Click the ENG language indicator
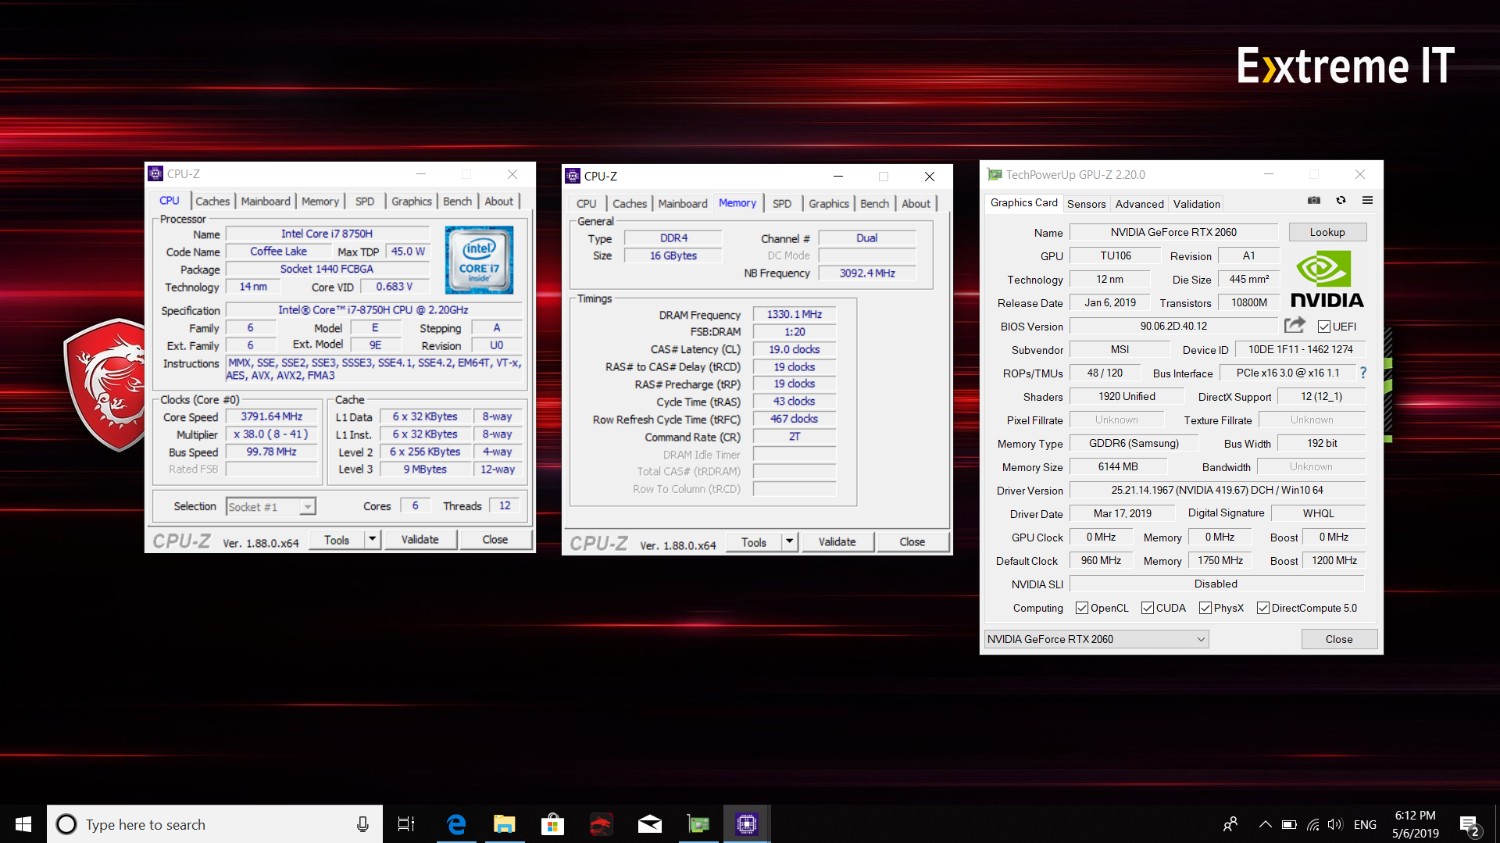Screen dimensions: 1500x843 click(1365, 825)
